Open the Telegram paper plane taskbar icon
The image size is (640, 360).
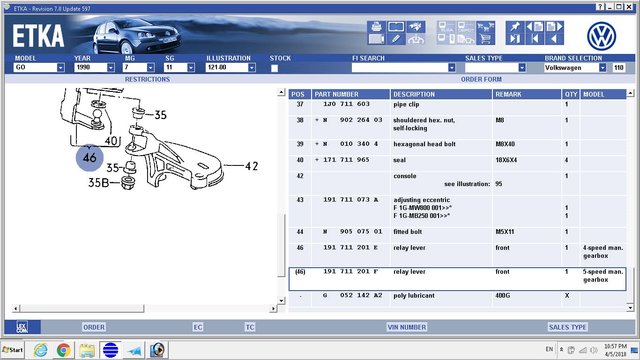pyautogui.click(x=134, y=350)
